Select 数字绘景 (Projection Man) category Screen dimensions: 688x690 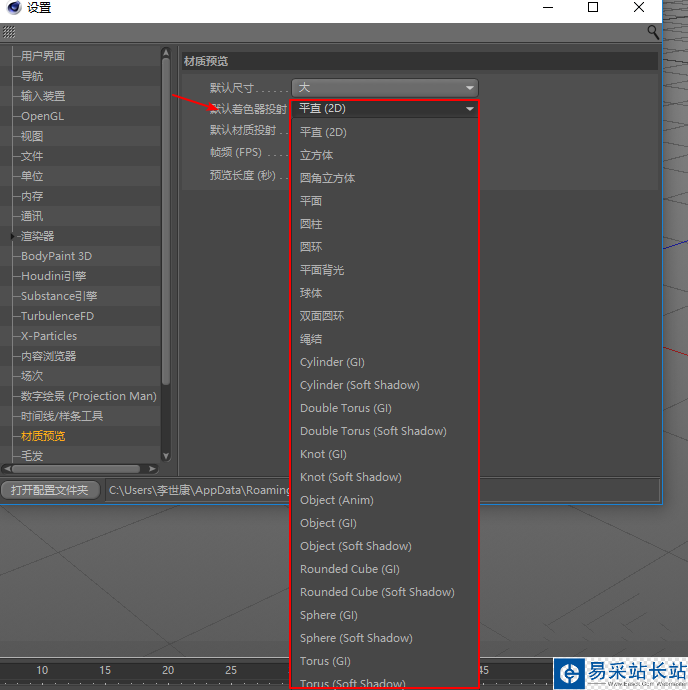(88, 396)
